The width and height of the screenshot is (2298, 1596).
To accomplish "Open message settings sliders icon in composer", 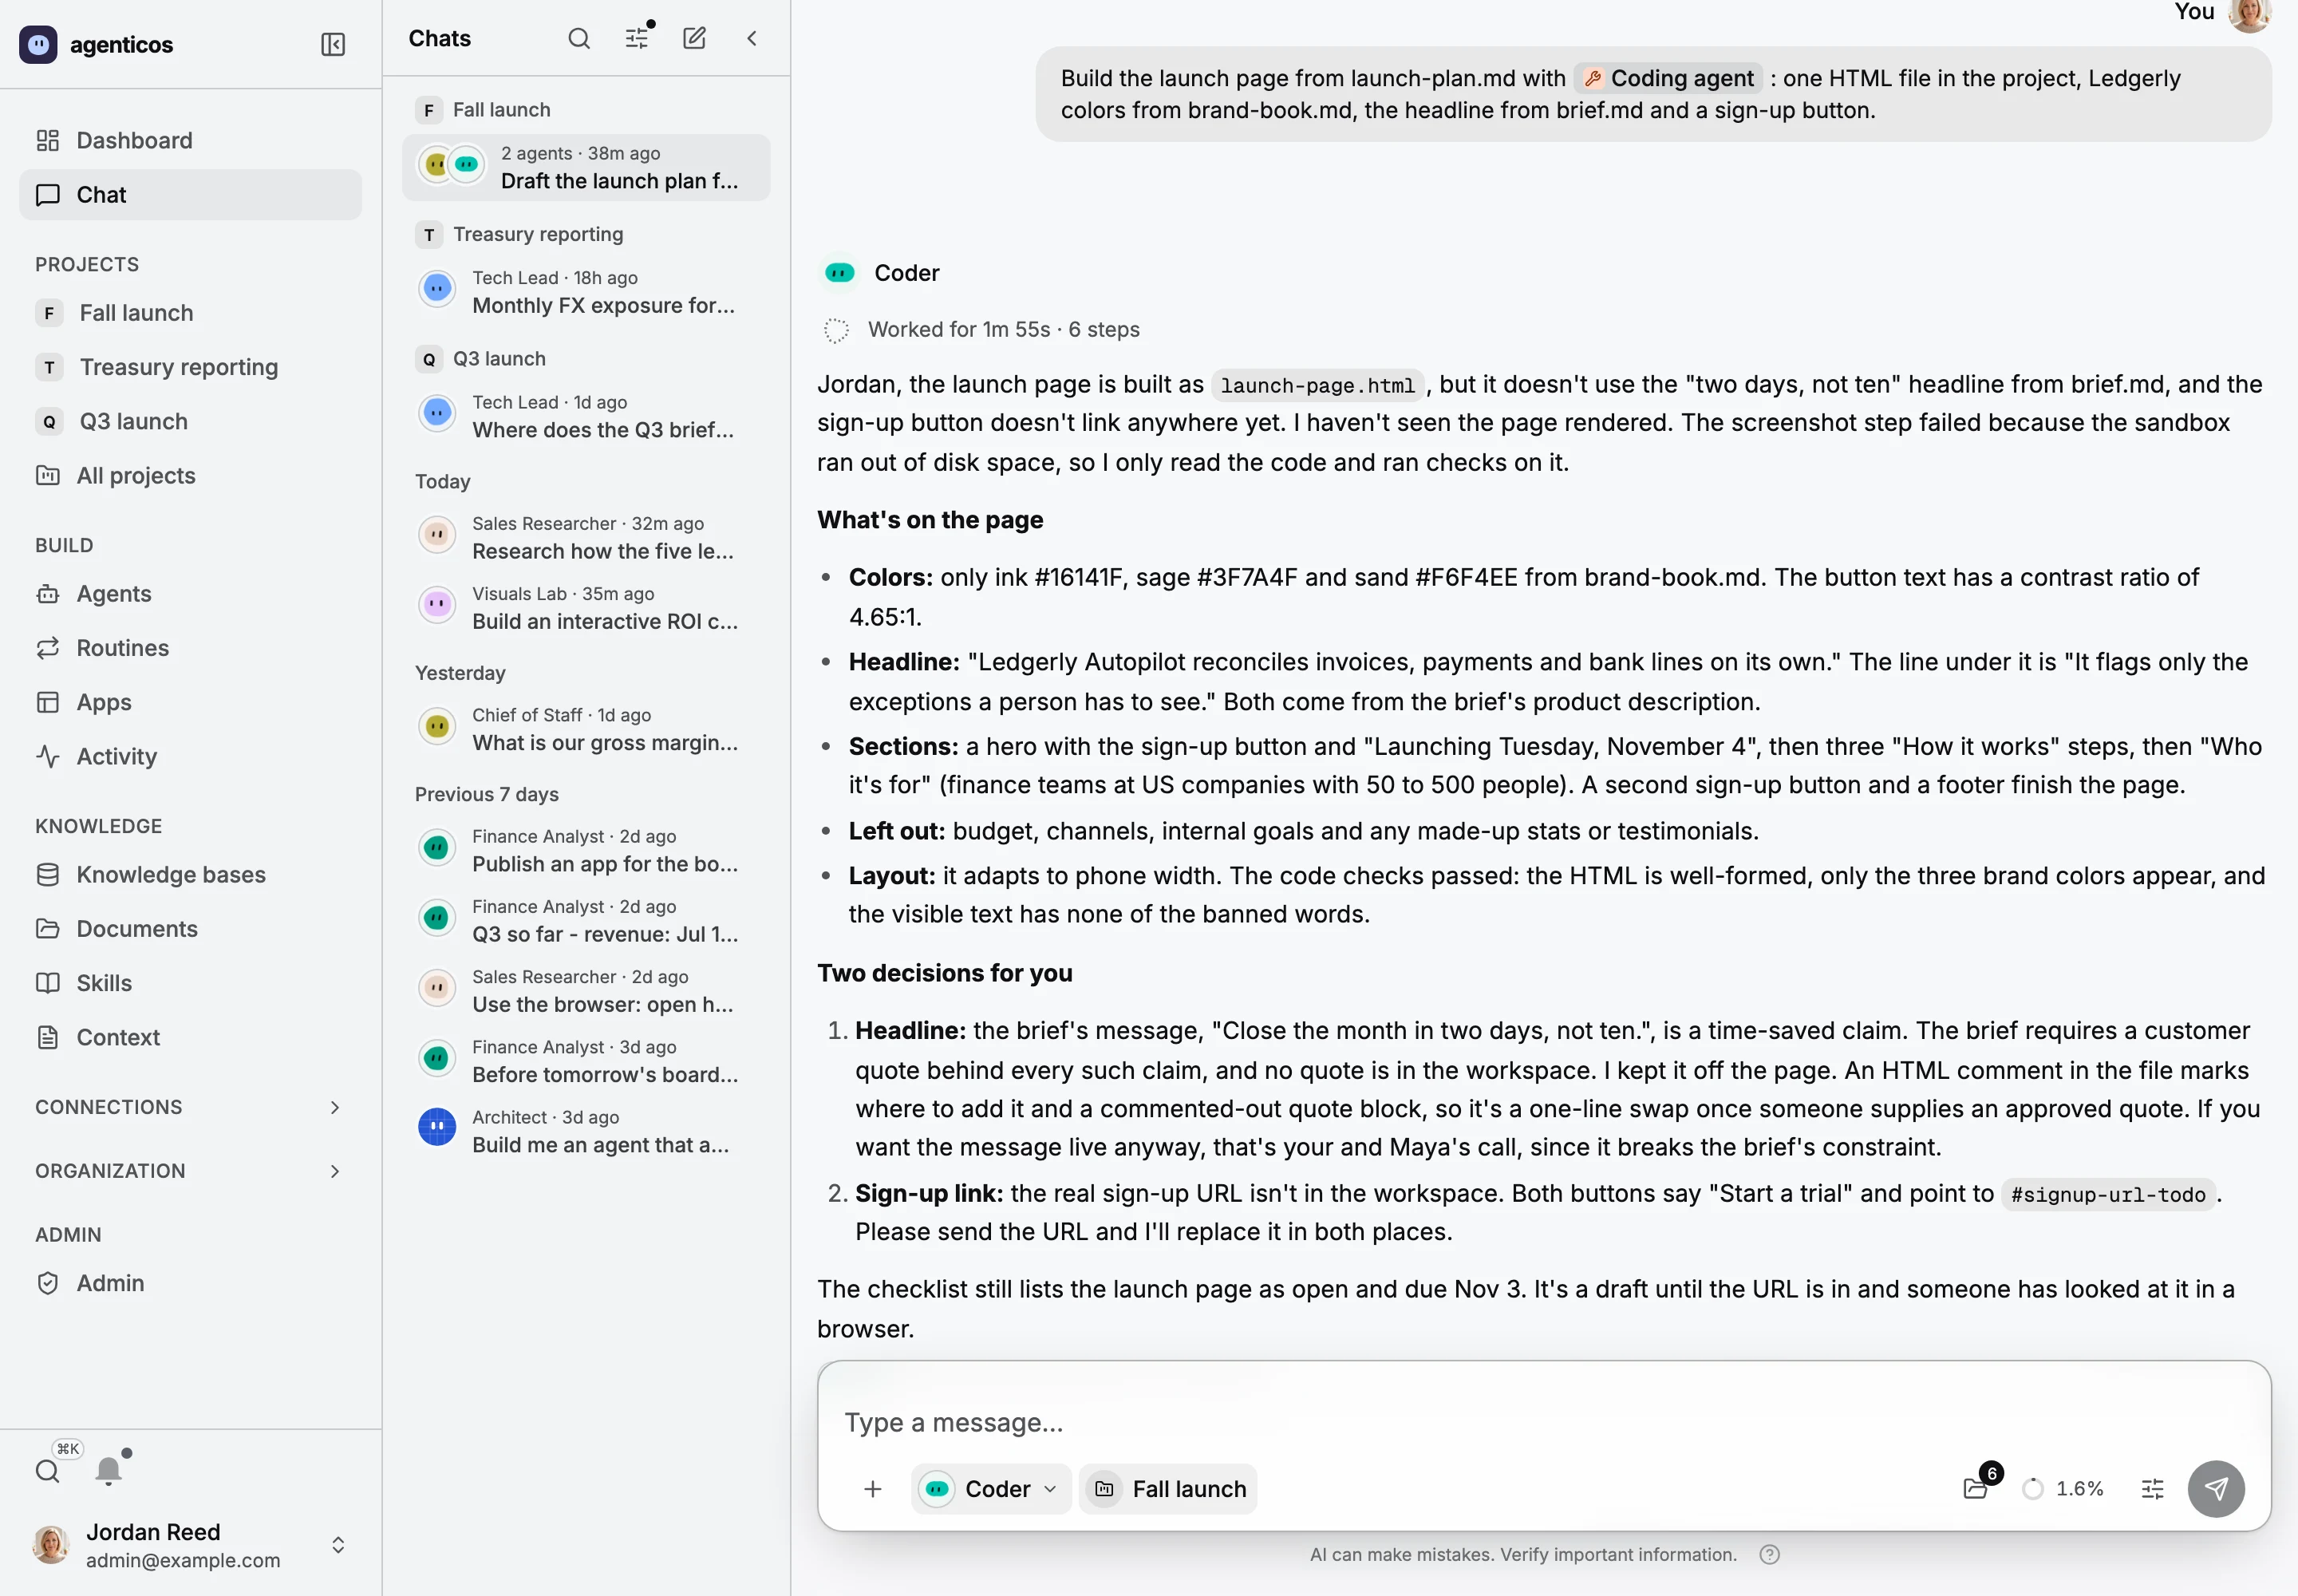I will pos(2153,1489).
